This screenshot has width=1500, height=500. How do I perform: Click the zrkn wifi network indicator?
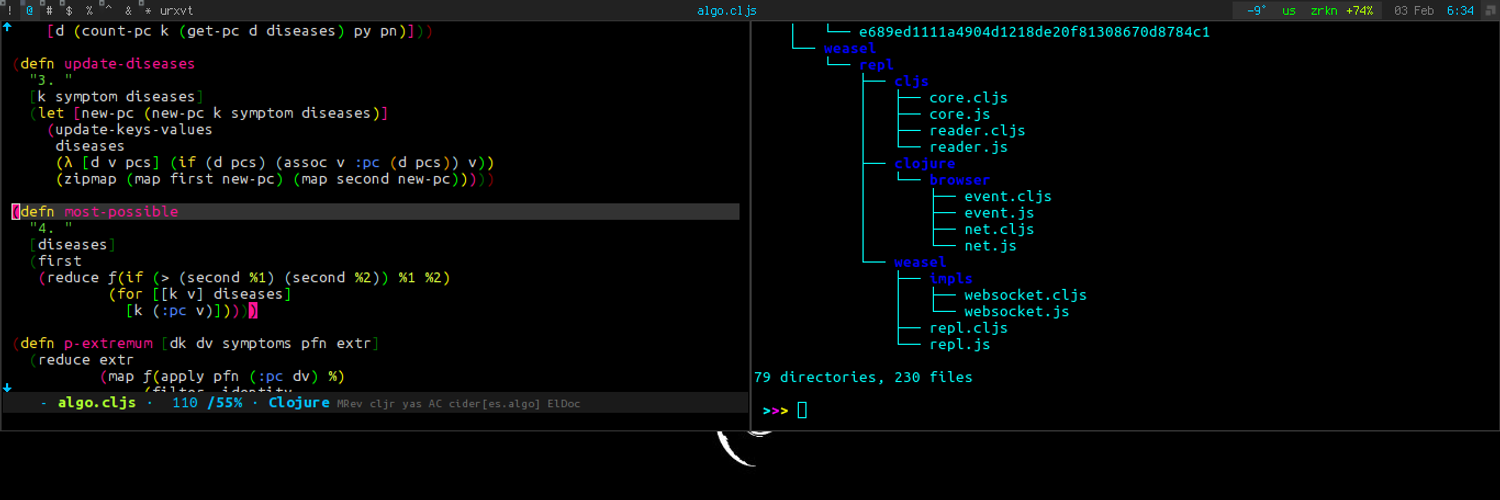tap(1325, 10)
